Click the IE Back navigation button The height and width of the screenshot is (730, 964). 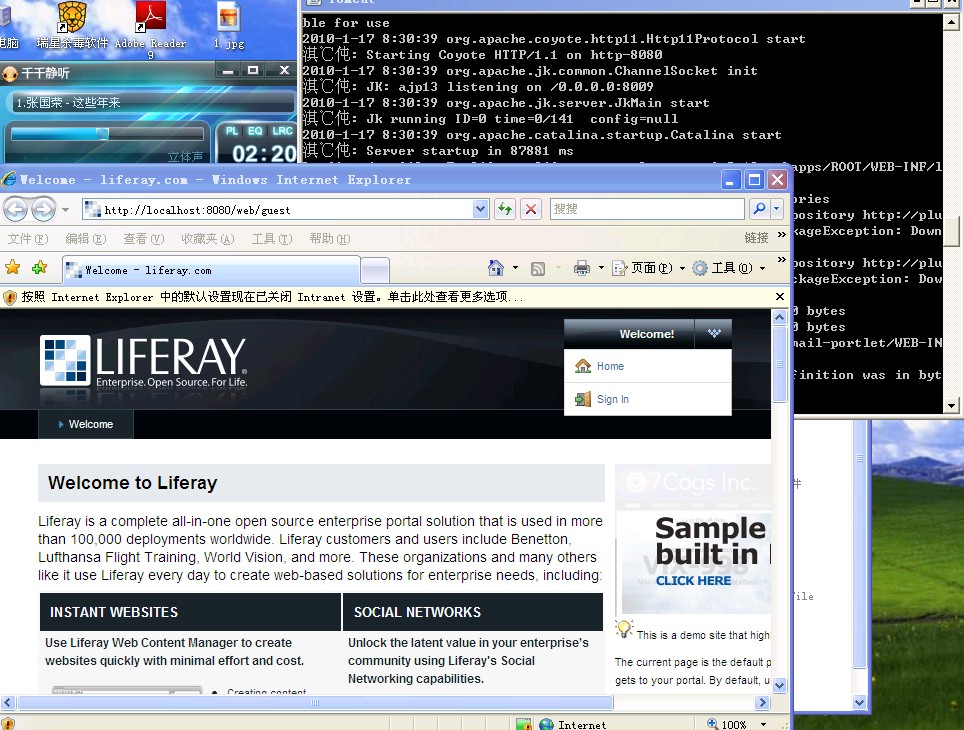point(15,210)
